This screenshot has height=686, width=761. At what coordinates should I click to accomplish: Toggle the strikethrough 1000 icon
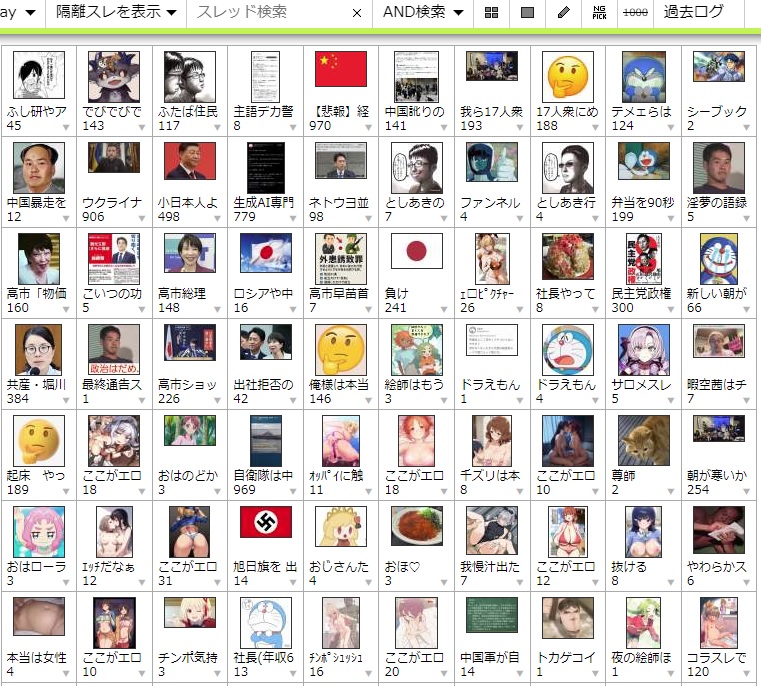pos(635,13)
